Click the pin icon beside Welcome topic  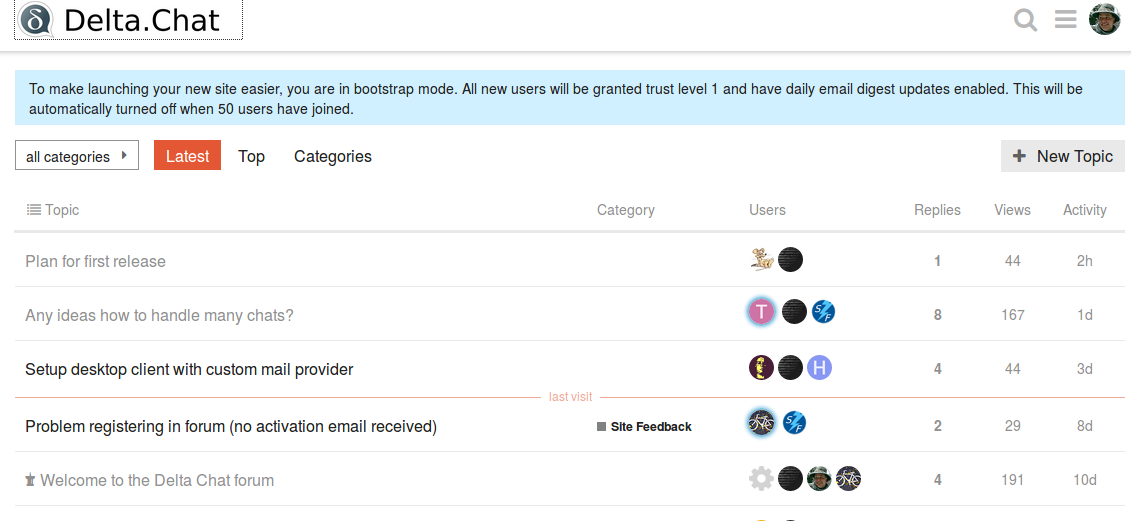[31, 481]
